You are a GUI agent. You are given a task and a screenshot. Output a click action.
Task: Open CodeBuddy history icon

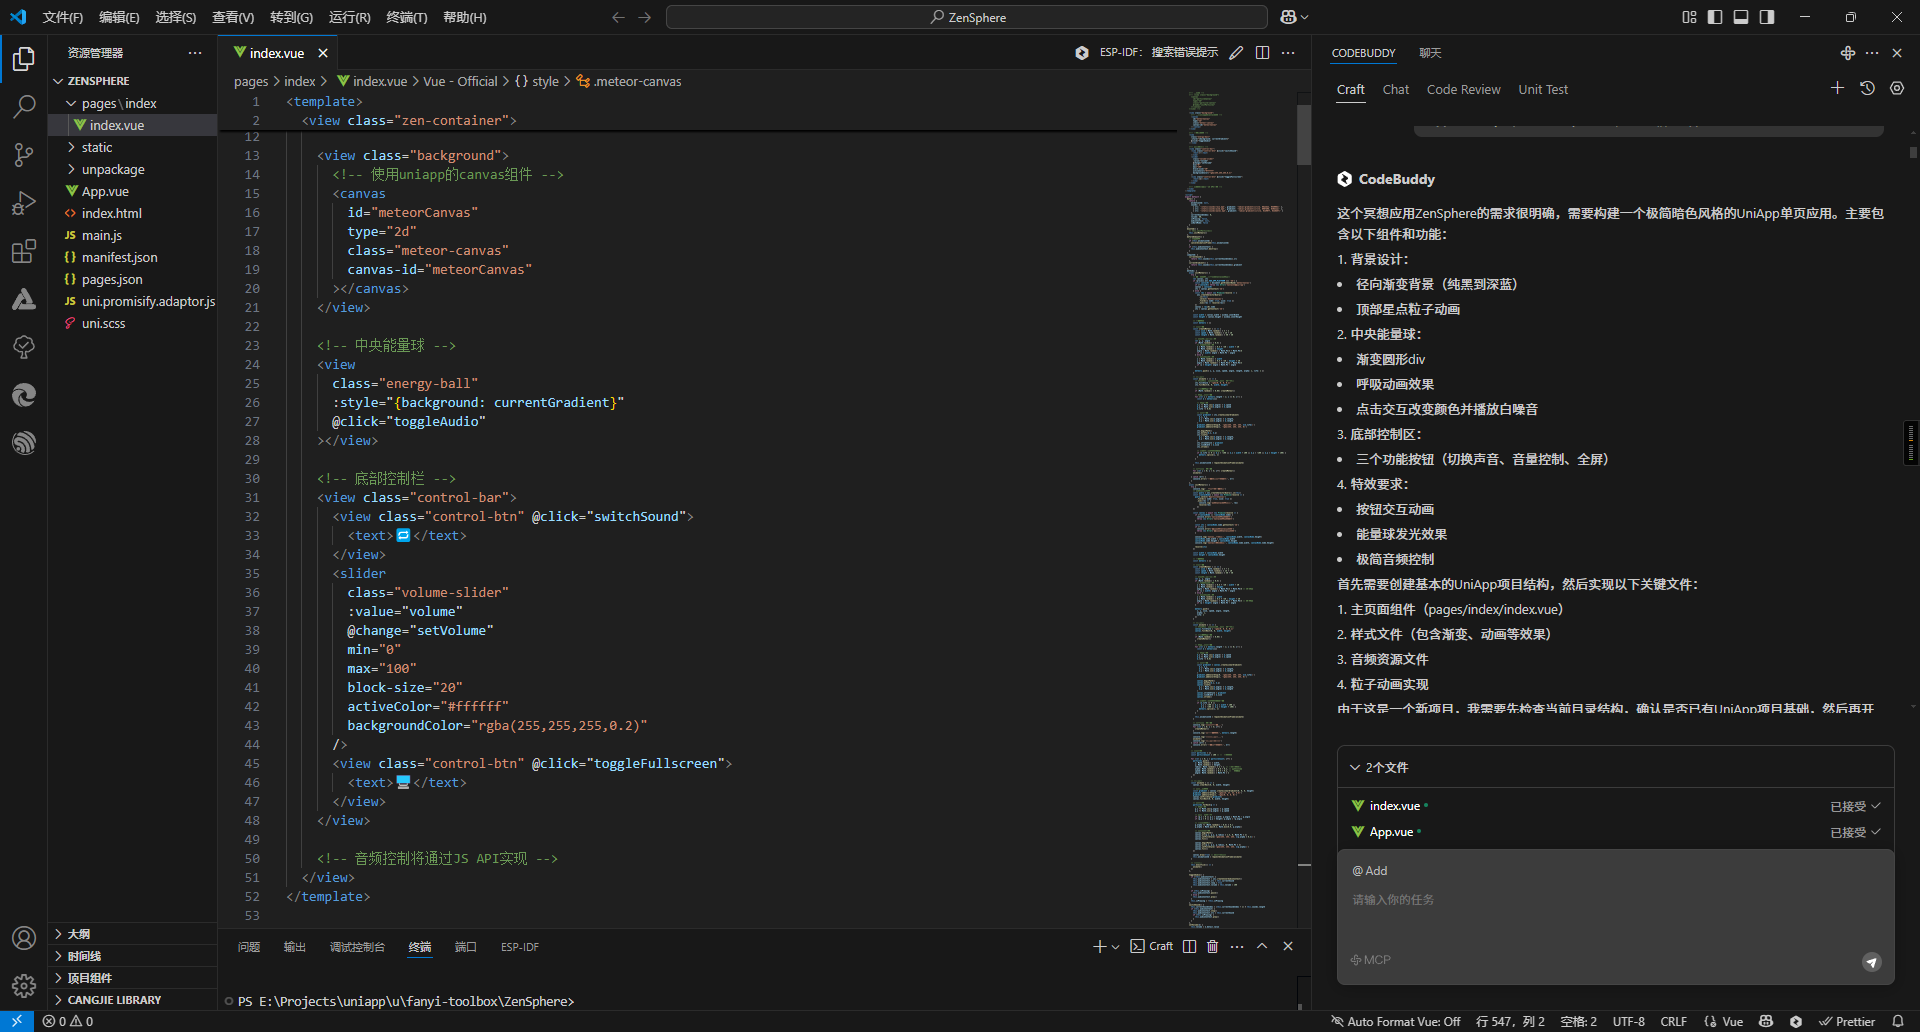[x=1867, y=89]
